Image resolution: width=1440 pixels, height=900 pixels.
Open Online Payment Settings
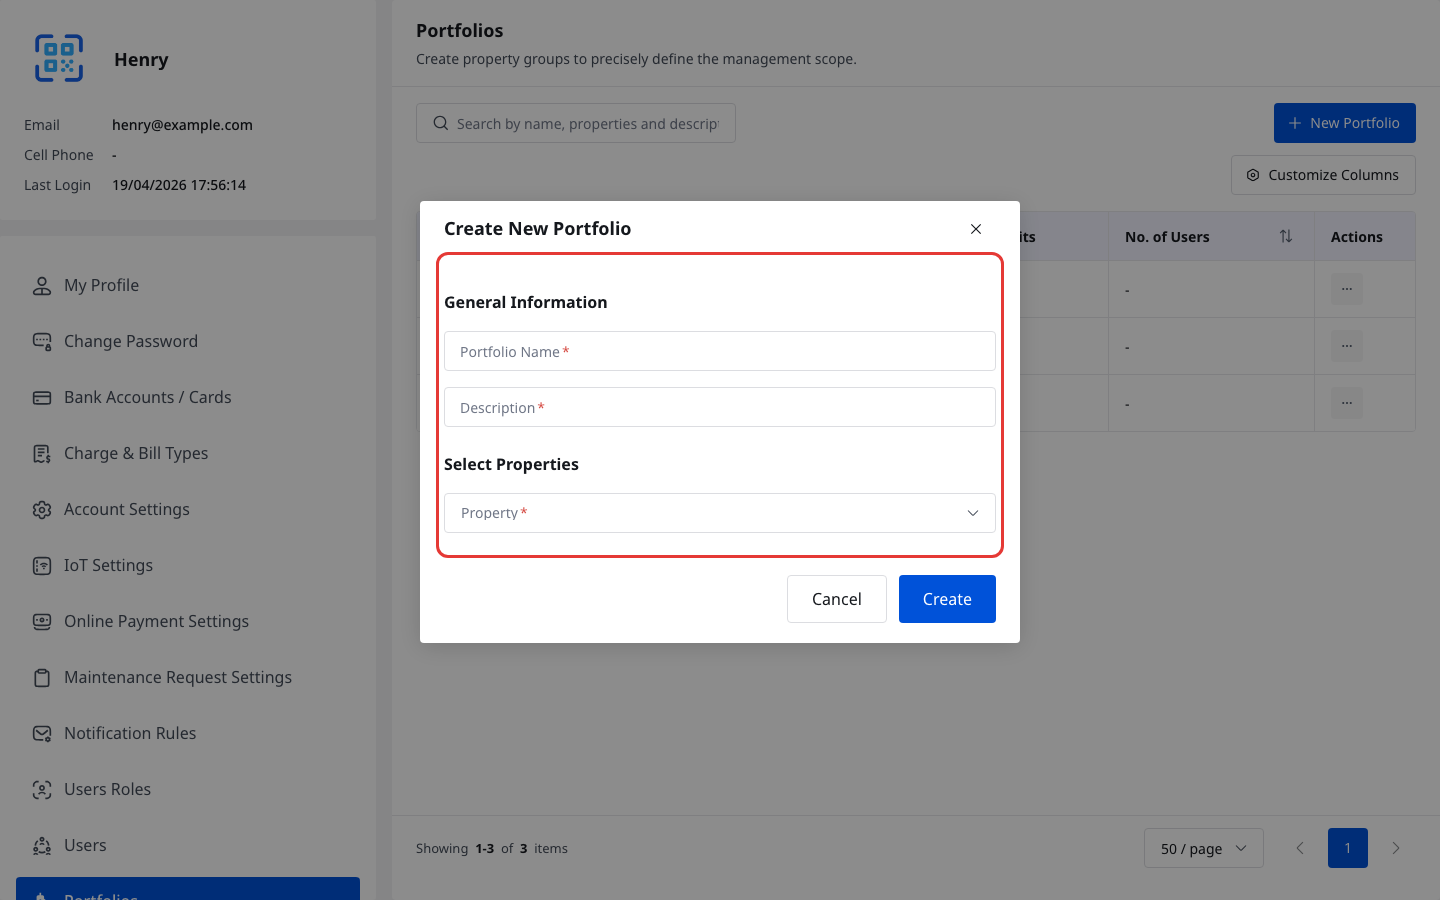(188, 622)
